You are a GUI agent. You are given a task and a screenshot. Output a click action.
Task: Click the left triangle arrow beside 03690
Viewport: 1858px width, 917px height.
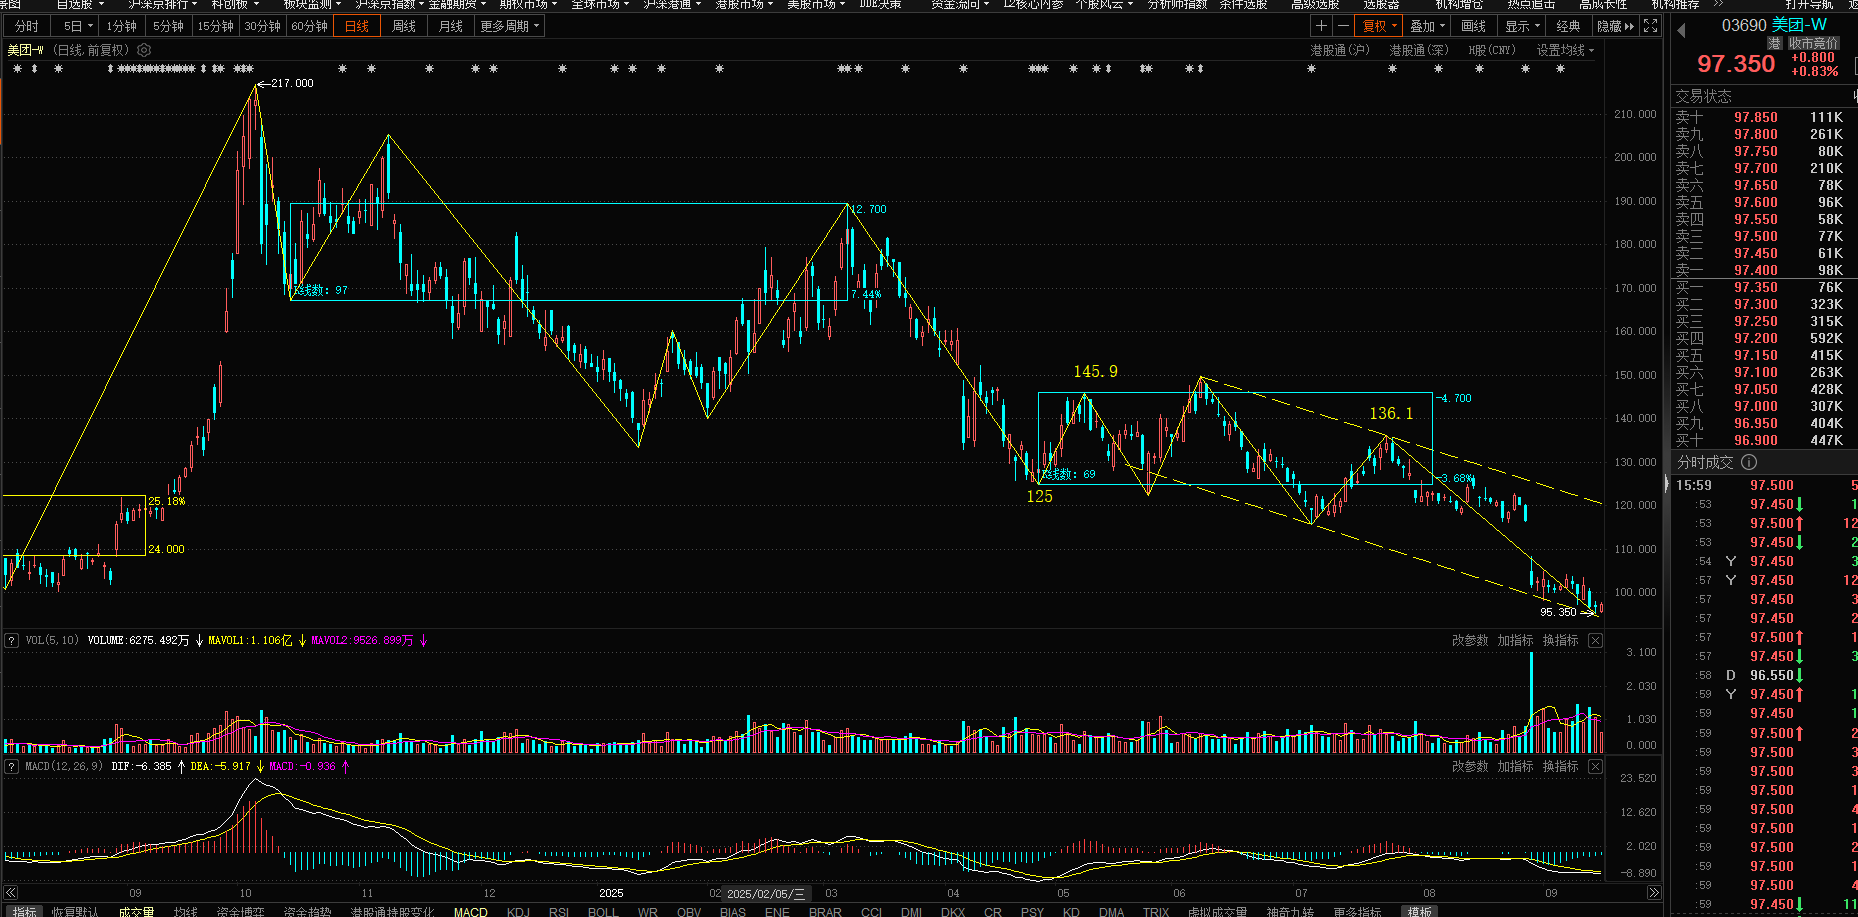pos(1681,31)
